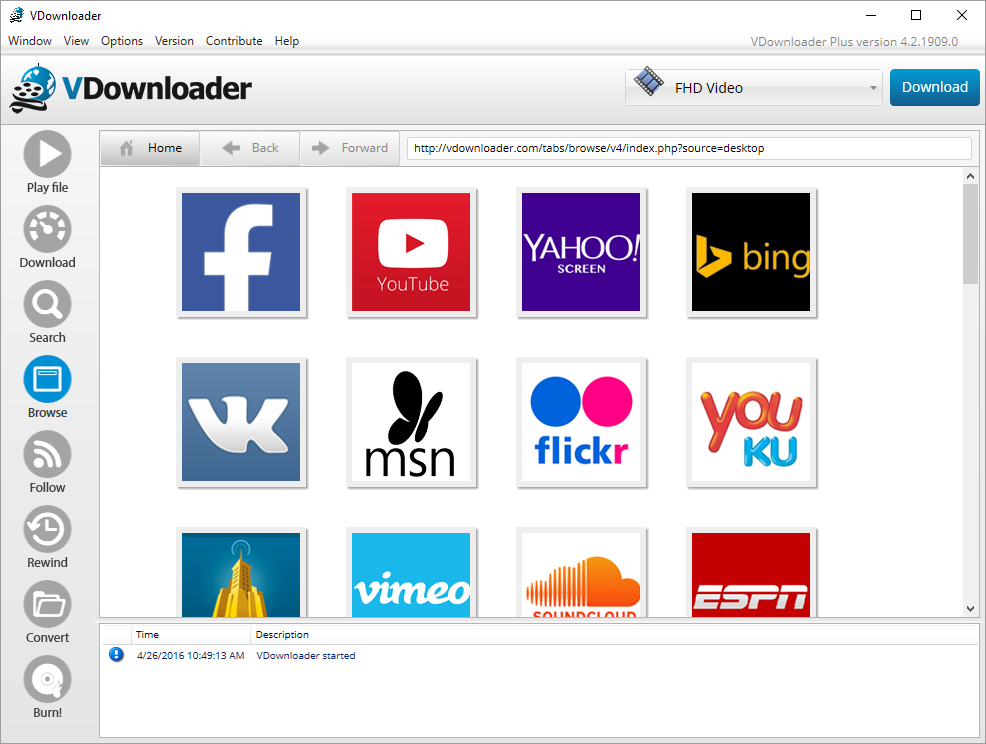The width and height of the screenshot is (986, 744).
Task: Select the '4/26/2016 10:49:13 AM' timestamp
Action: [x=191, y=655]
